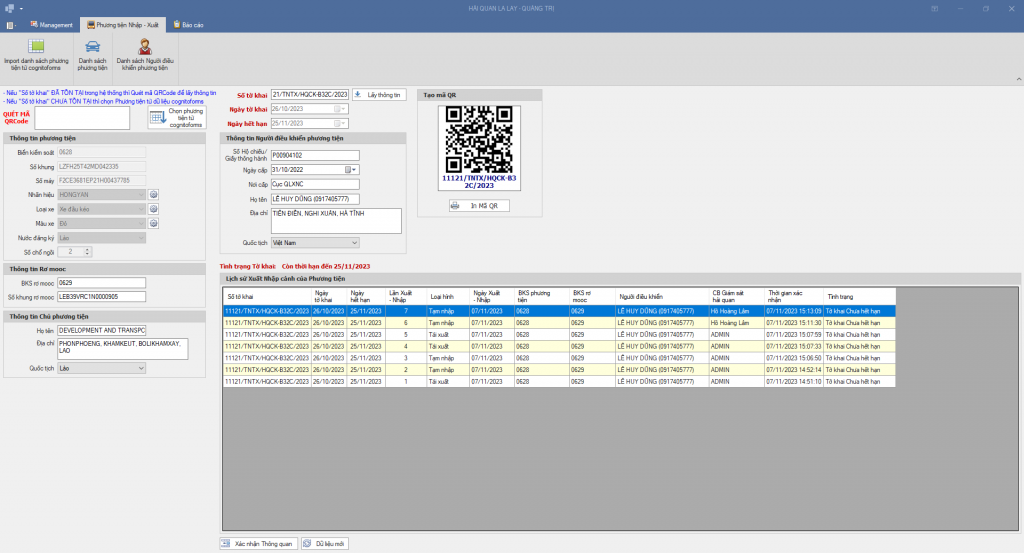1024x553 pixels.
Task: Click refresh icon next to Nhãn hiệu
Action: [x=153, y=195]
